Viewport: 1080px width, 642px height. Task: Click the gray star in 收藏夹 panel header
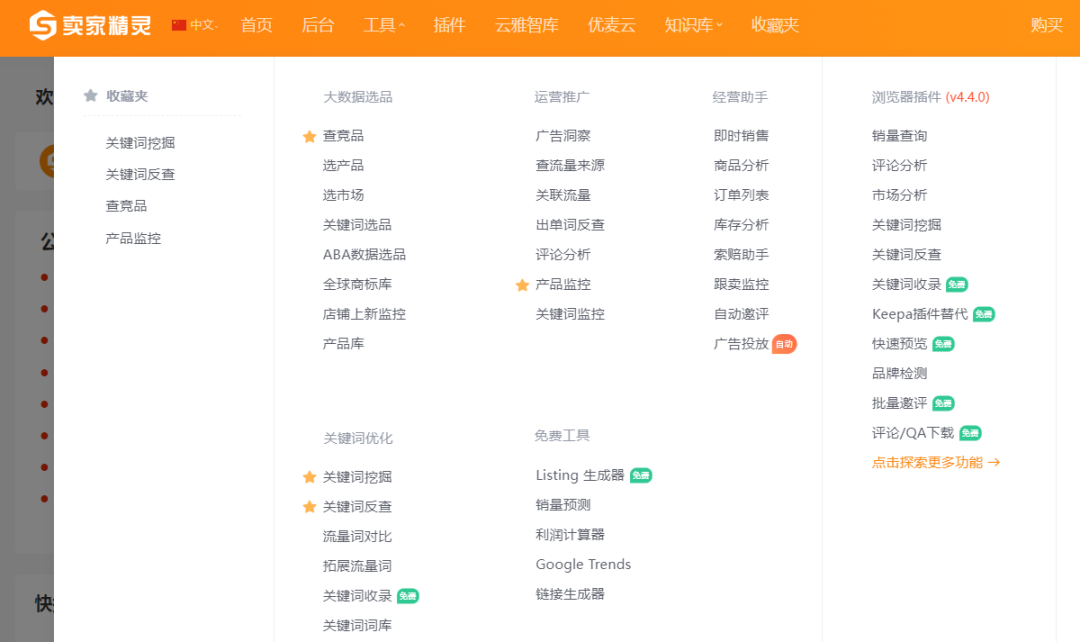pos(91,96)
